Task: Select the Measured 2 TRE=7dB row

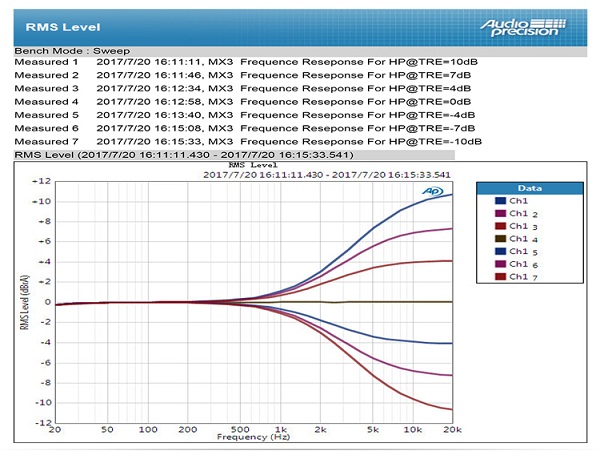Action: 243,75
